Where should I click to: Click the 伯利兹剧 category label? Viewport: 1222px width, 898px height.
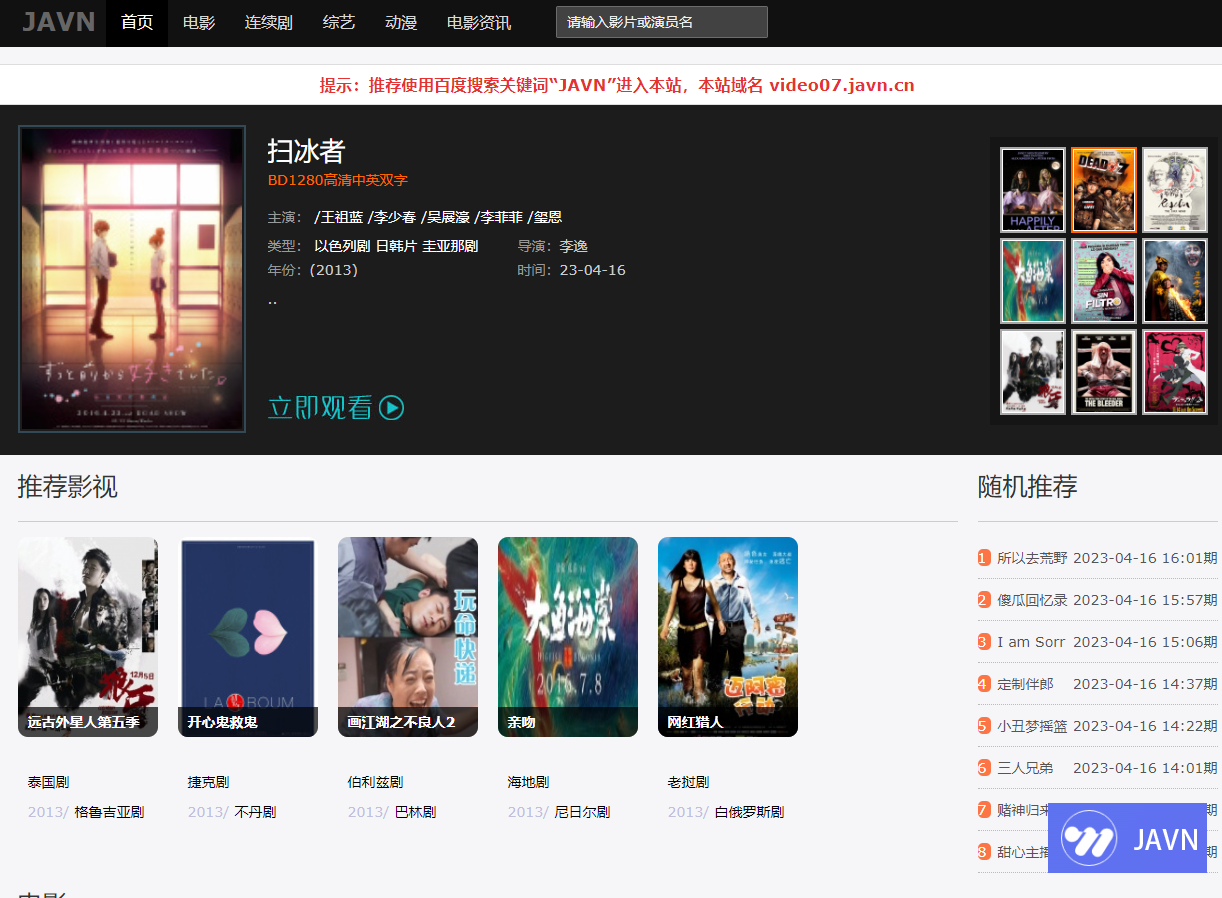pyautogui.click(x=375, y=782)
